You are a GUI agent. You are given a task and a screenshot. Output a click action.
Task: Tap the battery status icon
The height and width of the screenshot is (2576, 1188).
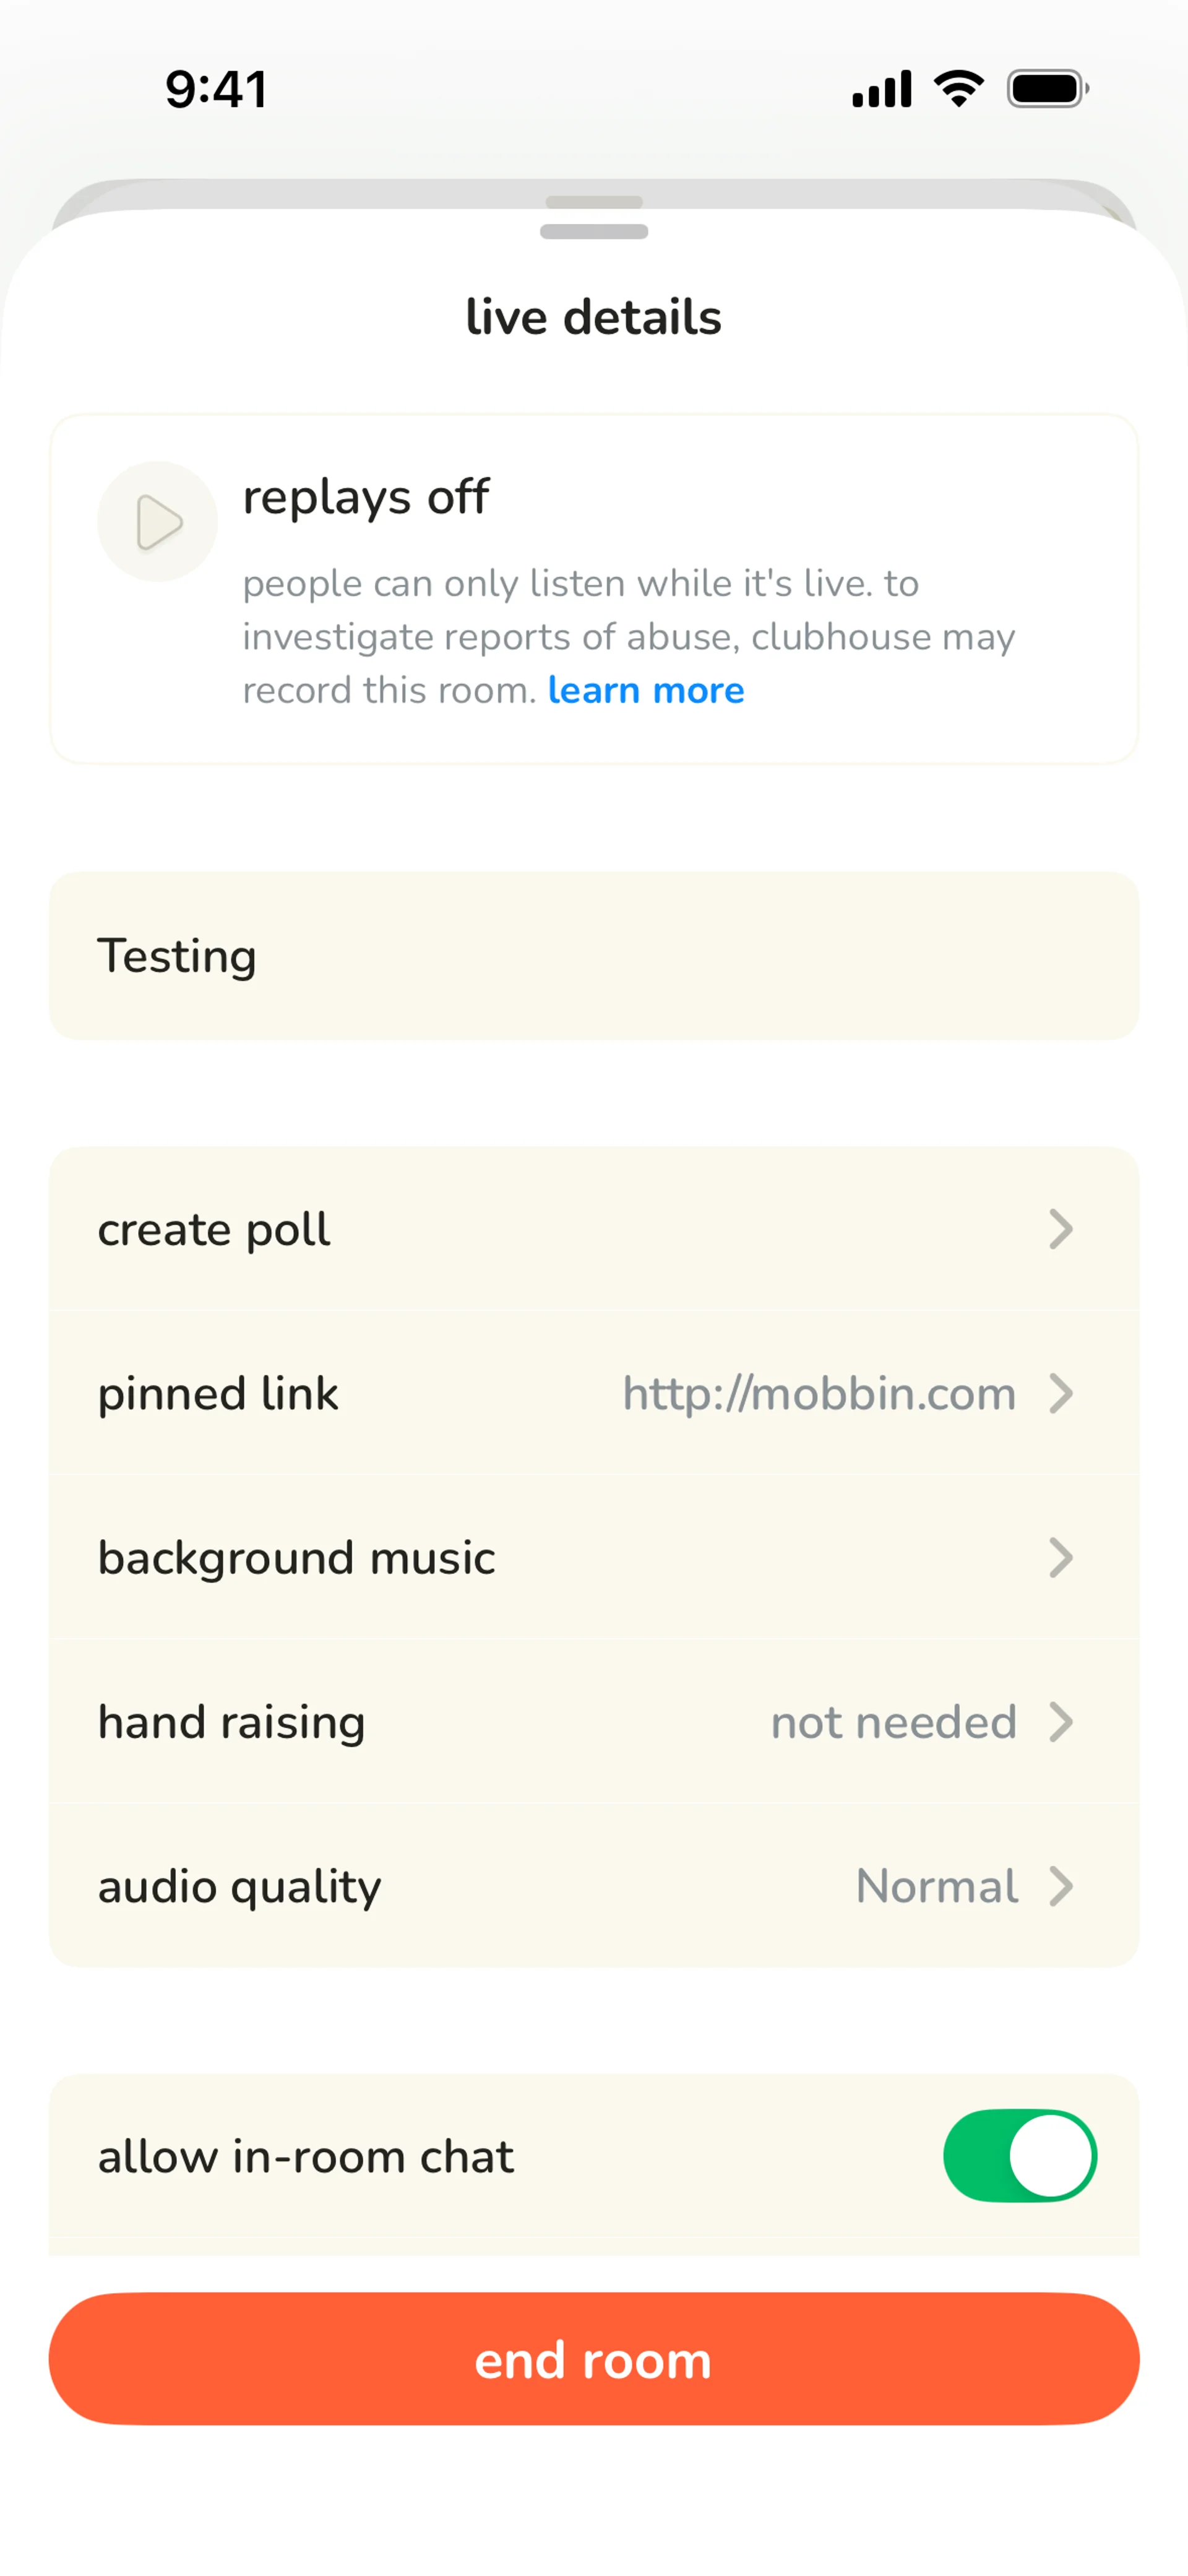[x=1047, y=89]
